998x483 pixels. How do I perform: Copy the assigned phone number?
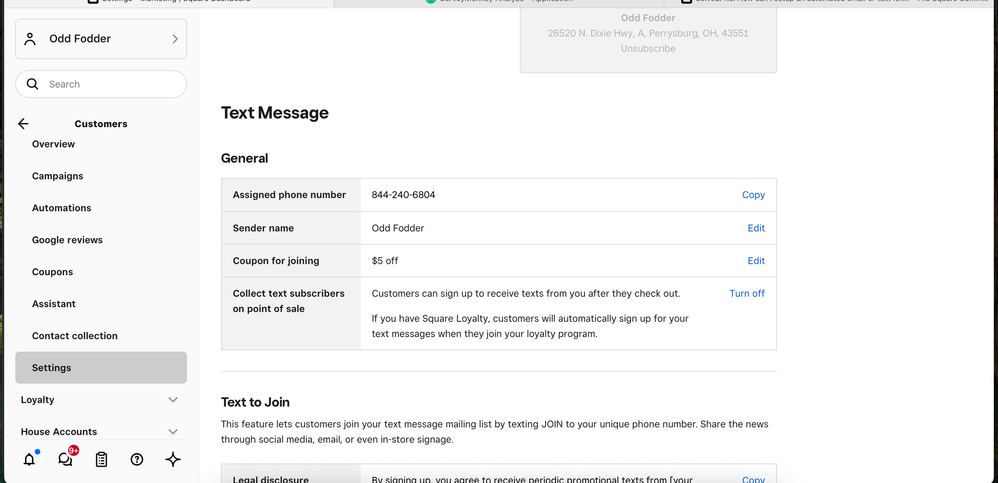(x=753, y=195)
